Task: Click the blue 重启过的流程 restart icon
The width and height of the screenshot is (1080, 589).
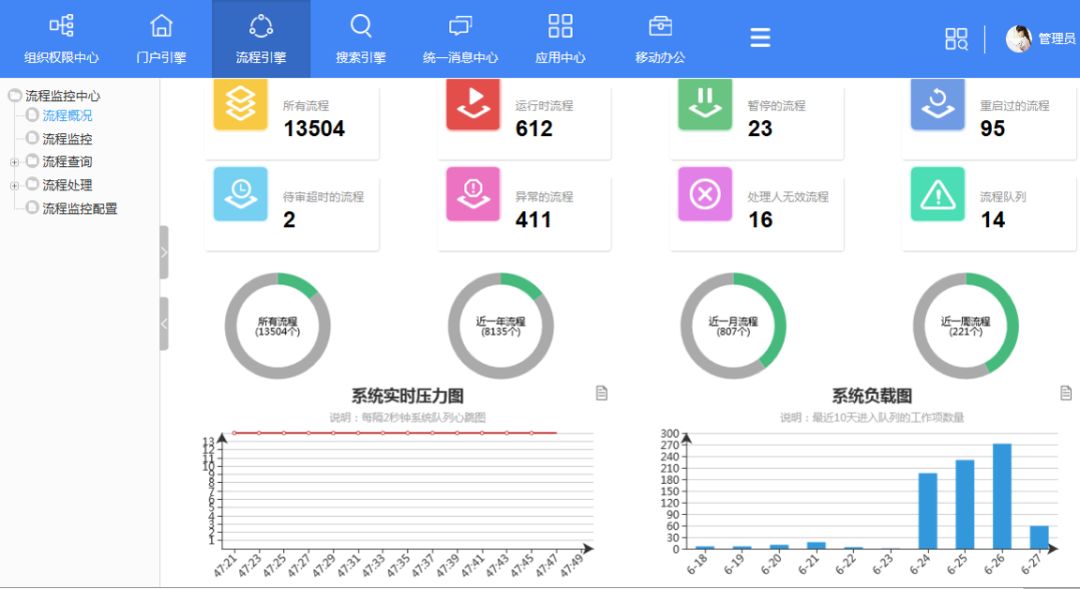Action: click(x=937, y=104)
